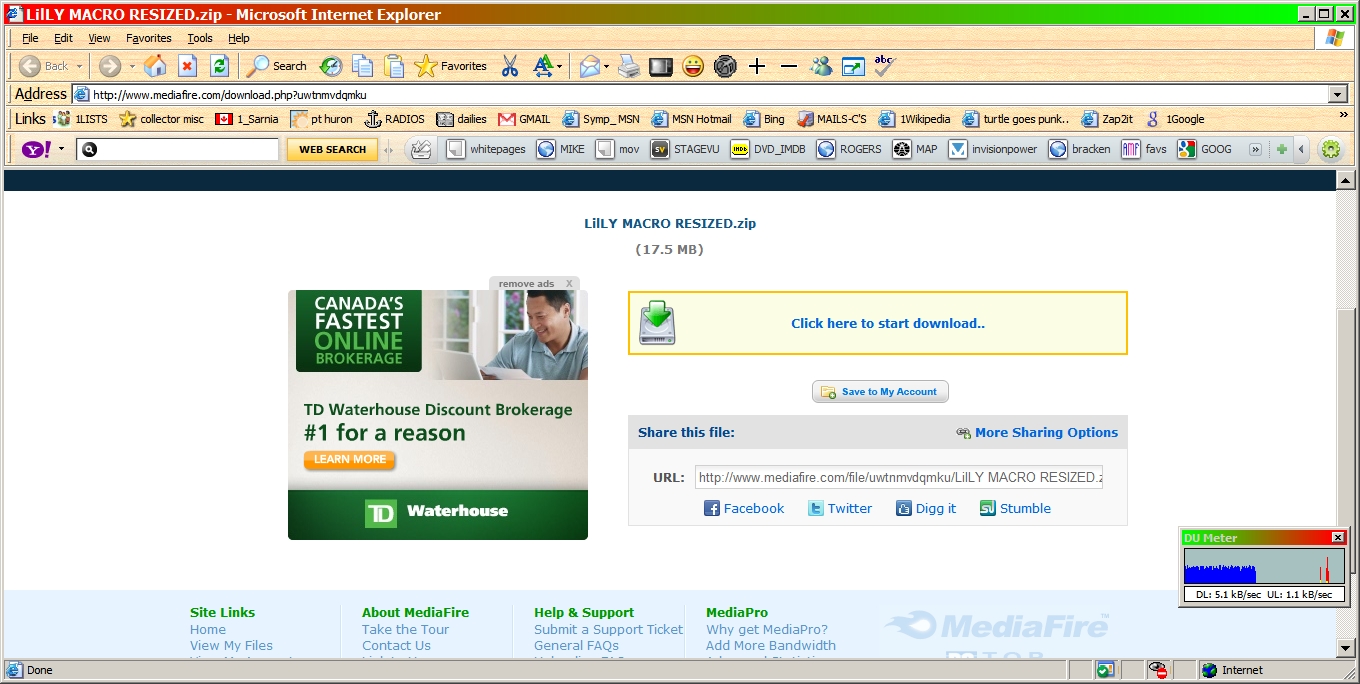1360x684 pixels.
Task: Open the More Sharing Options link
Action: click(1045, 432)
